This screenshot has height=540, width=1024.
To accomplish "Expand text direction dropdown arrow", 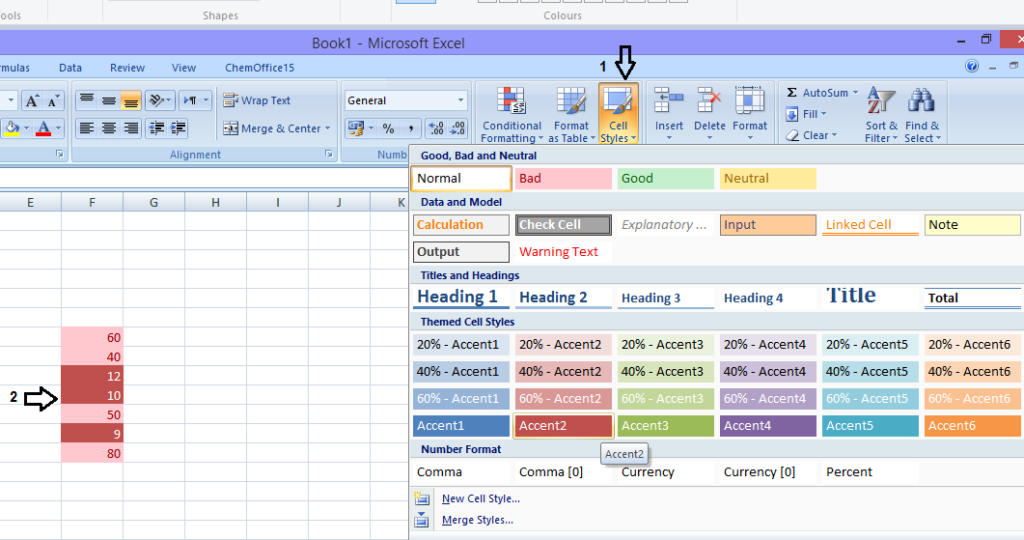I will 206,100.
